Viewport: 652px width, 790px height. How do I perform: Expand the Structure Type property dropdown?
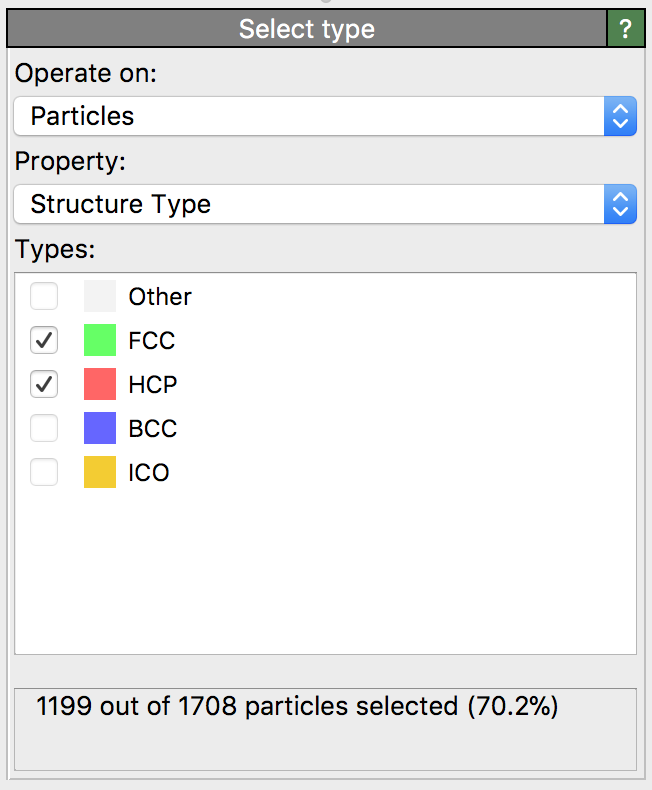(309, 204)
